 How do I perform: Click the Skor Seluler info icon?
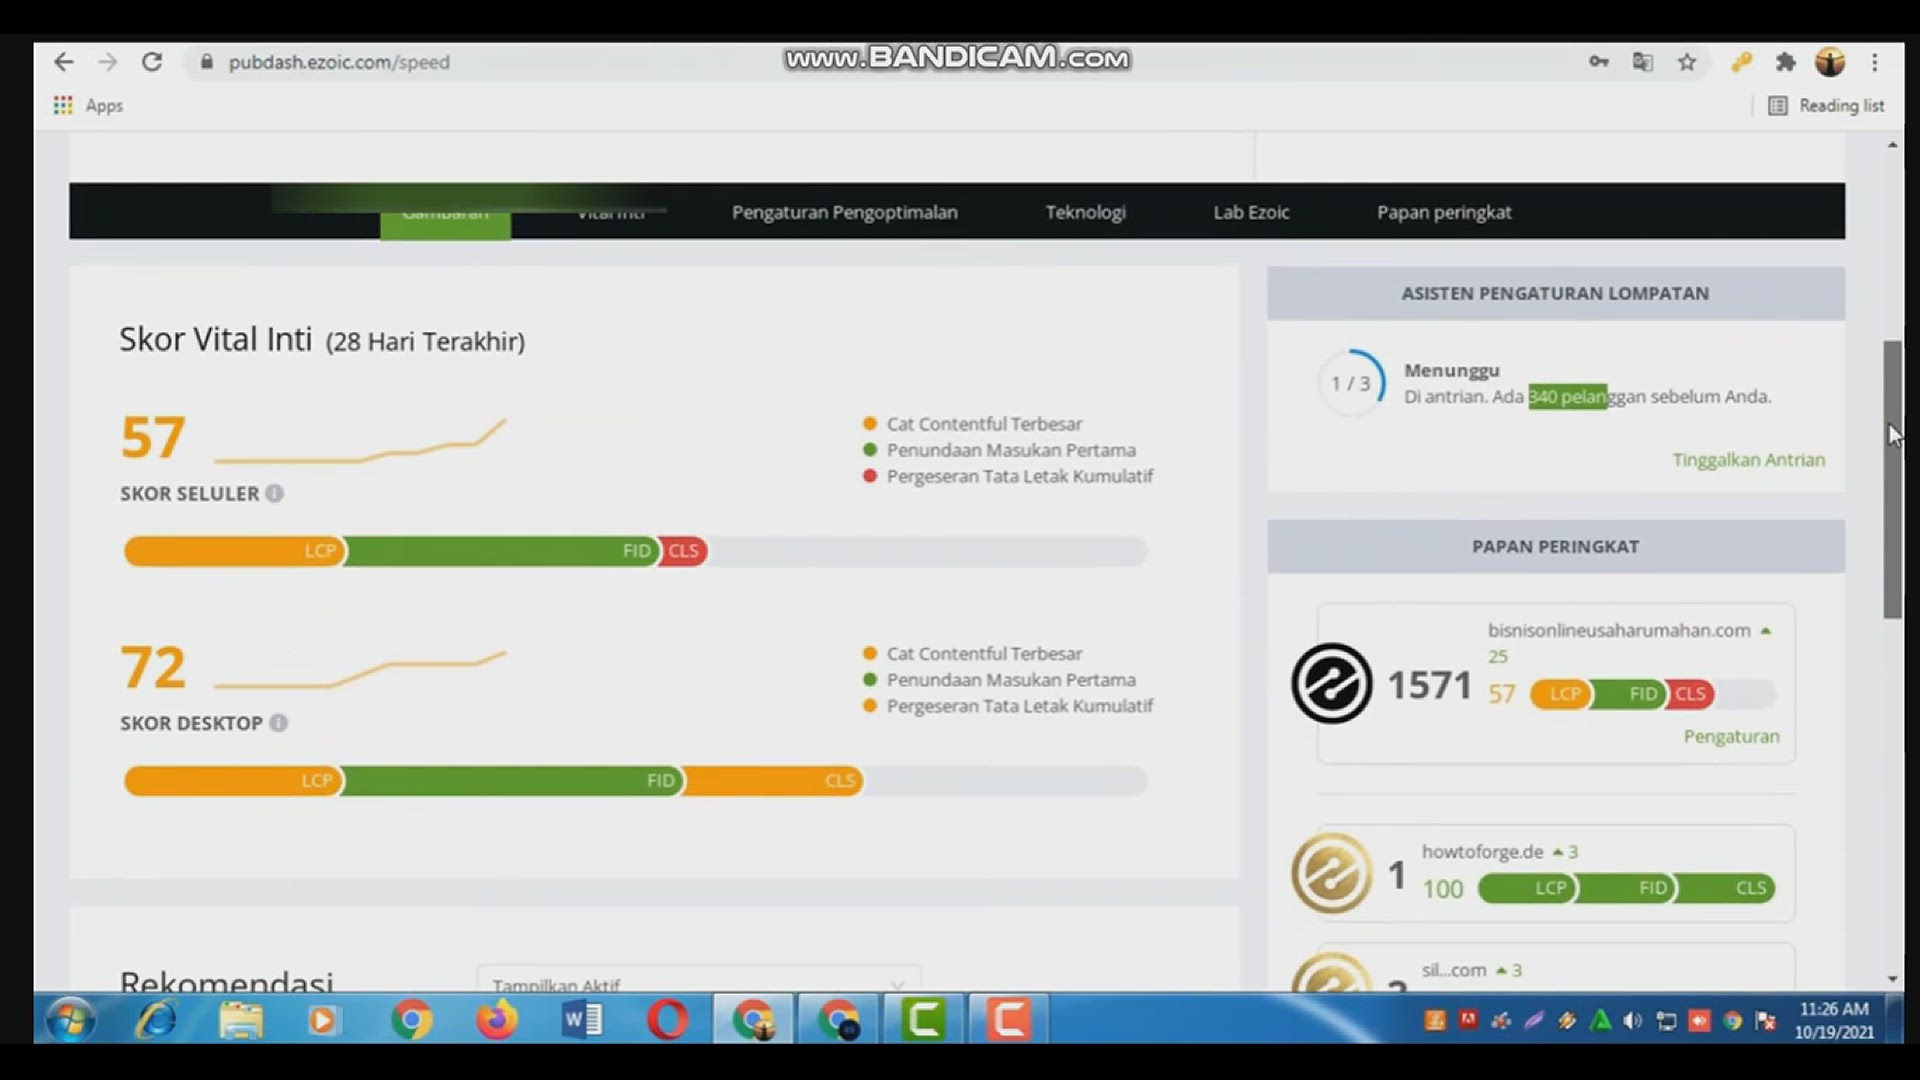274,493
